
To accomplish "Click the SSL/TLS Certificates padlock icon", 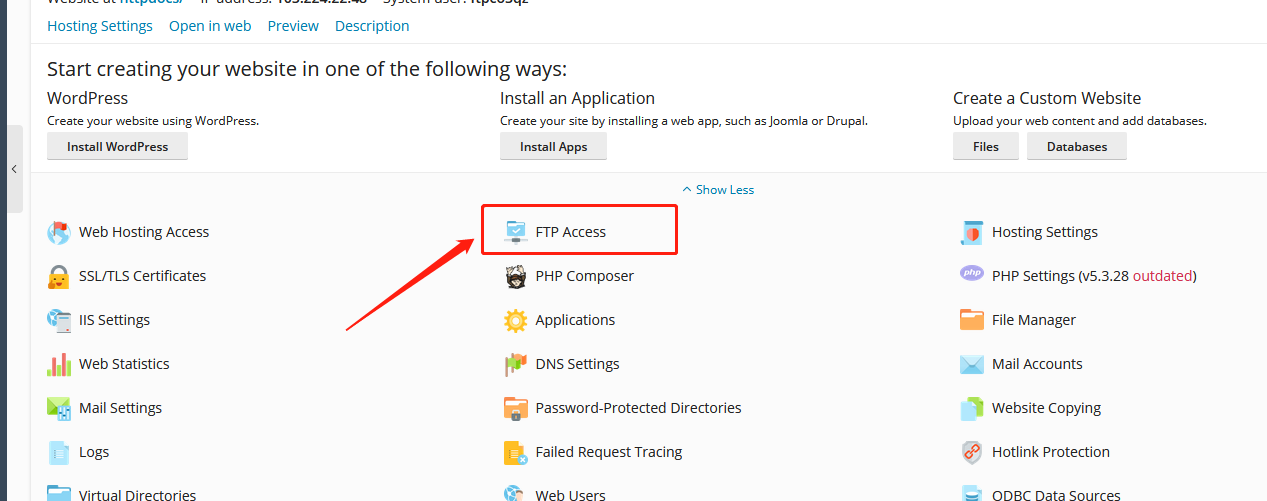I will tap(59, 276).
